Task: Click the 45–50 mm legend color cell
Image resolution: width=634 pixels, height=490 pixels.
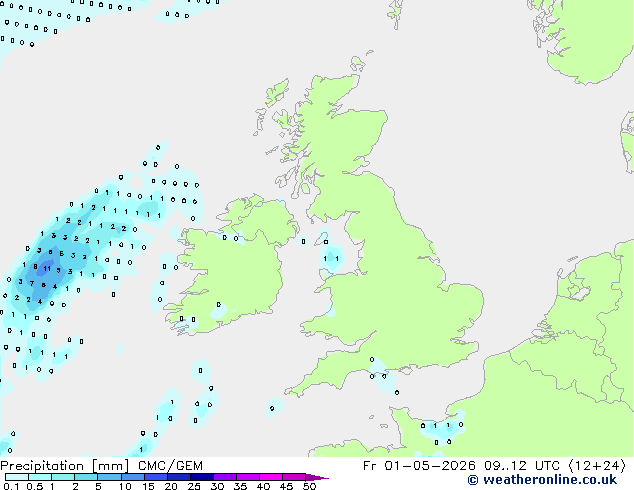Action: tap(294, 477)
